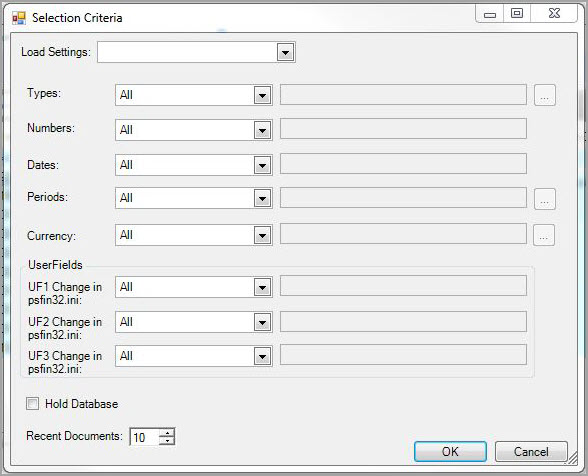Image resolution: width=588 pixels, height=476 pixels.
Task: Minimize the Selection Criteria window
Action: [x=490, y=14]
